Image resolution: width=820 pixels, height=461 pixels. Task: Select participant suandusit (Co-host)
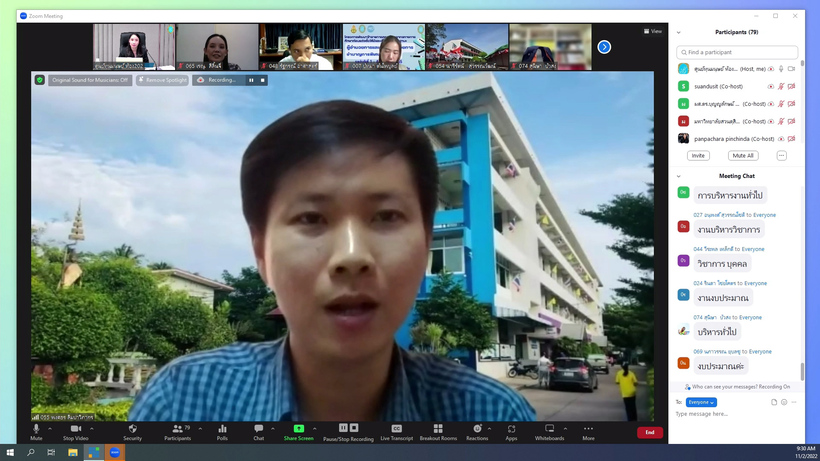(737, 86)
